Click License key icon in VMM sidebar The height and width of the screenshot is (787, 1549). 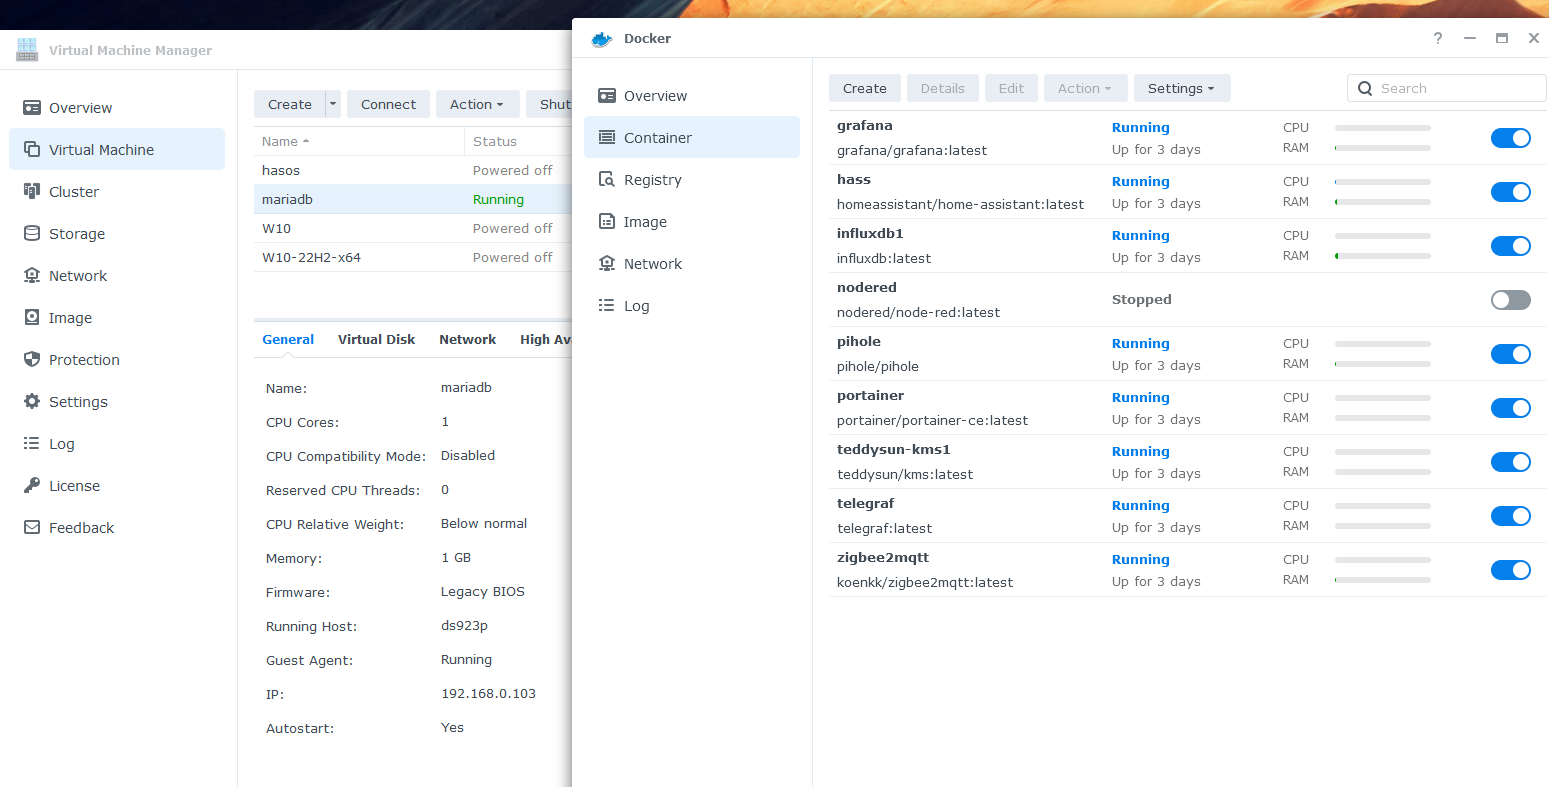32,485
